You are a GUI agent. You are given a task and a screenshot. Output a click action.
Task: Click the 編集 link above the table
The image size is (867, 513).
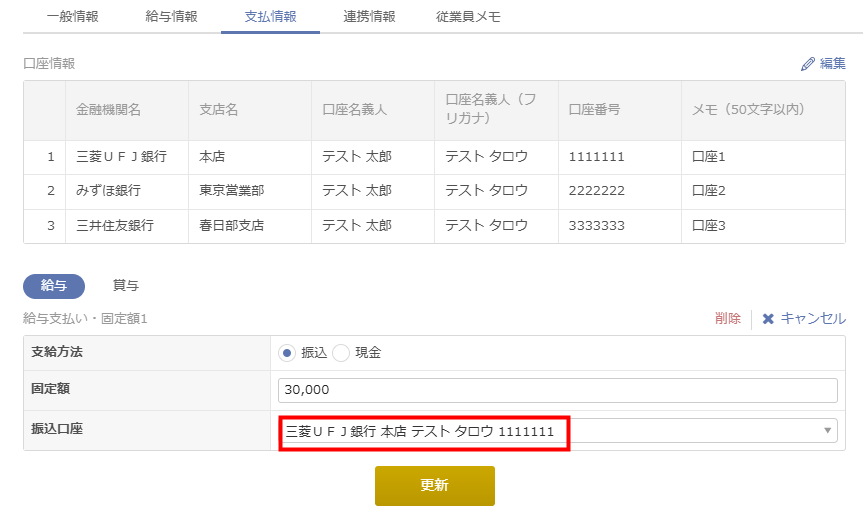832,64
